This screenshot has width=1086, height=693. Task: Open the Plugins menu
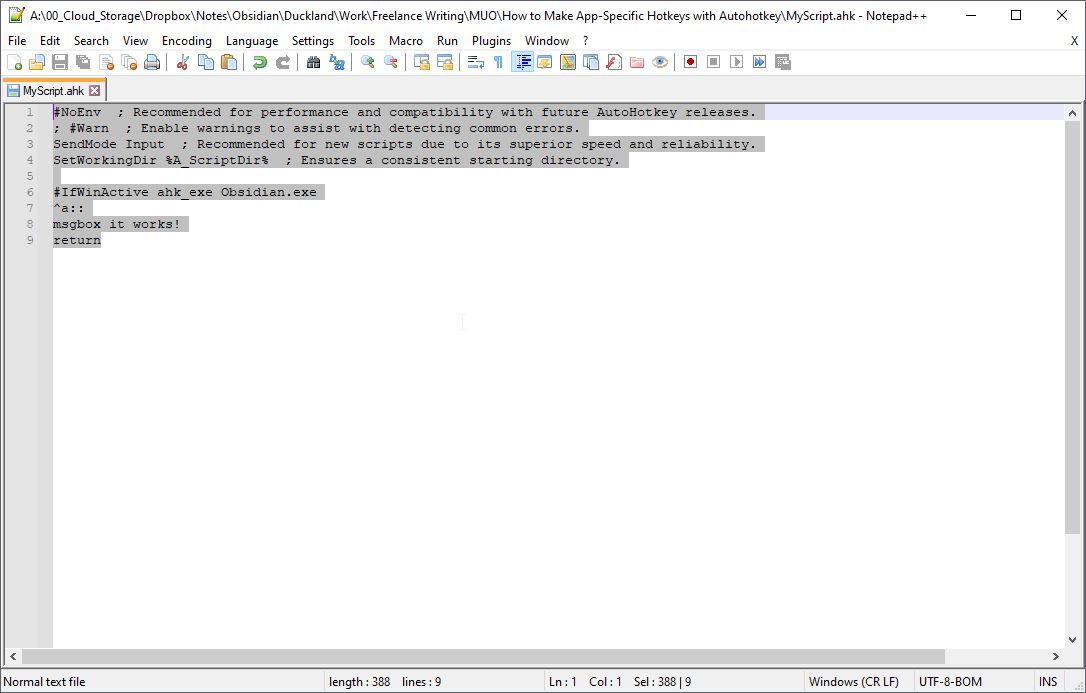[491, 41]
